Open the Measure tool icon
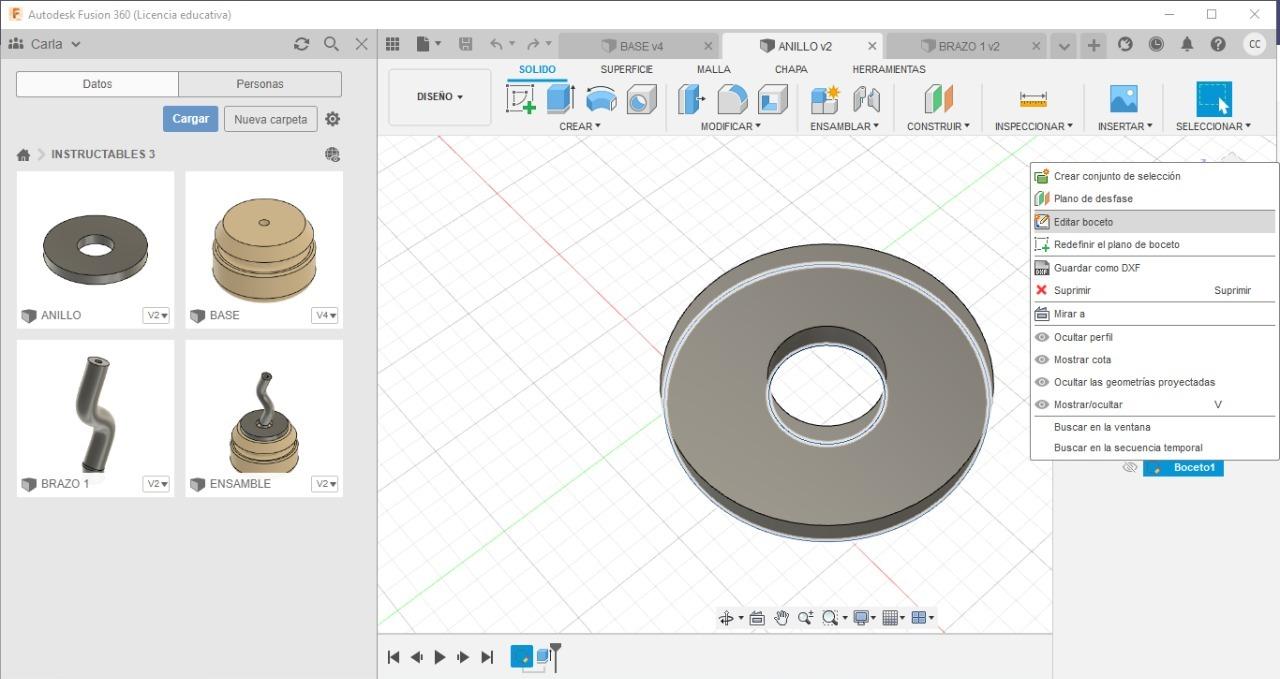This screenshot has width=1280, height=679. click(x=1033, y=99)
